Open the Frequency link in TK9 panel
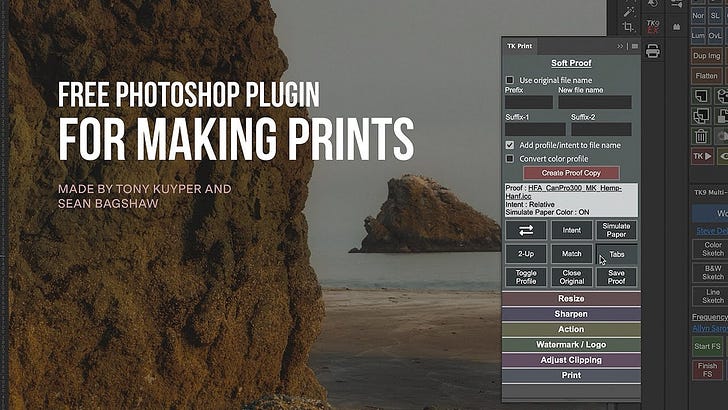 coord(710,317)
